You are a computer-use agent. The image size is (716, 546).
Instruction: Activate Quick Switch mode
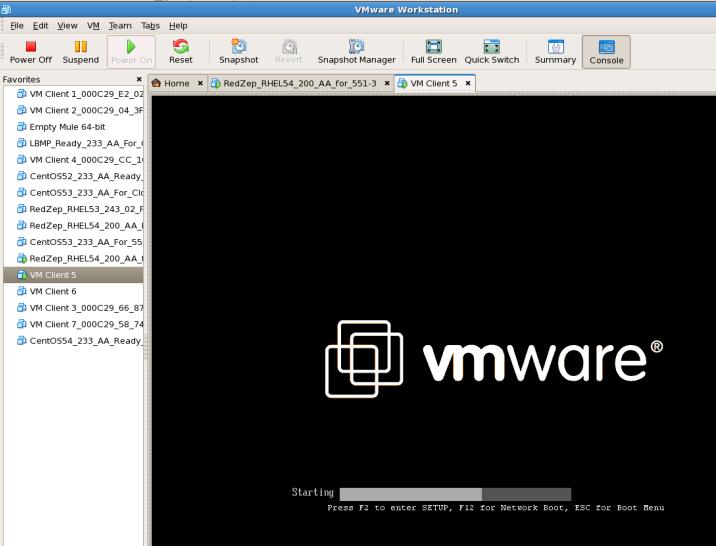(492, 52)
